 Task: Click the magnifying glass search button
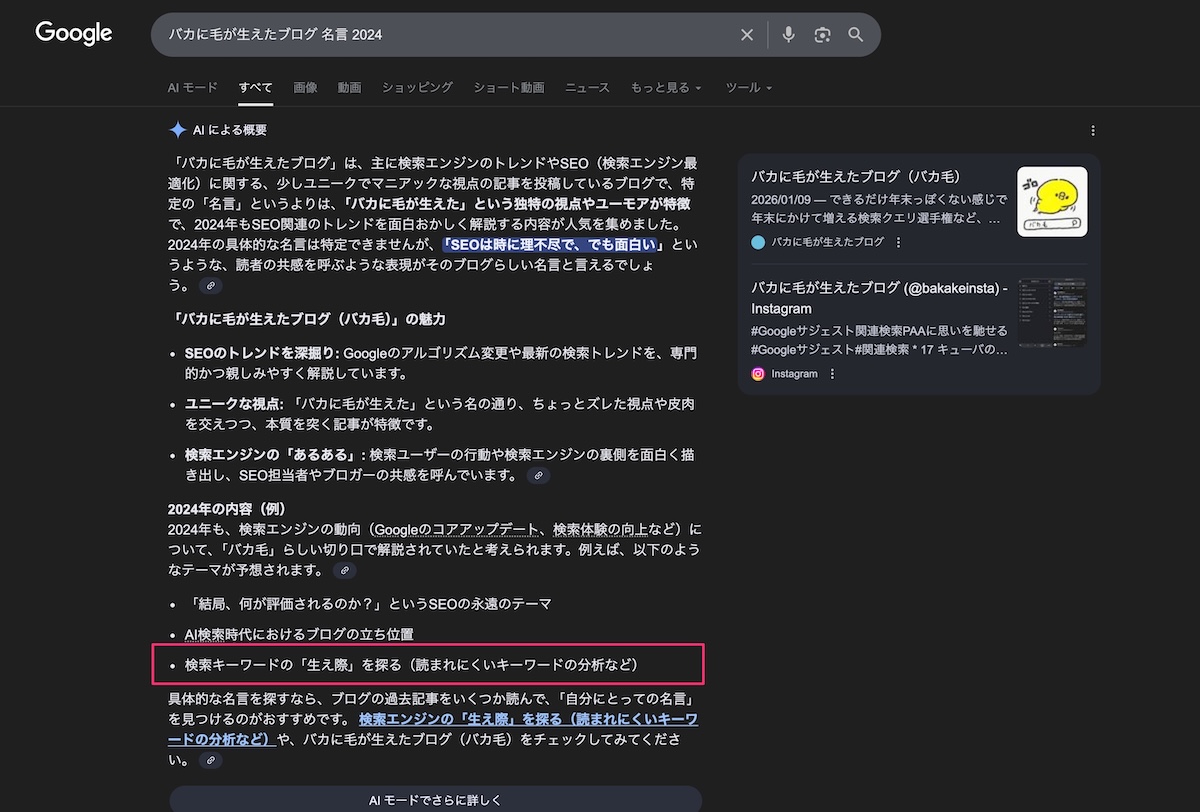pos(856,35)
